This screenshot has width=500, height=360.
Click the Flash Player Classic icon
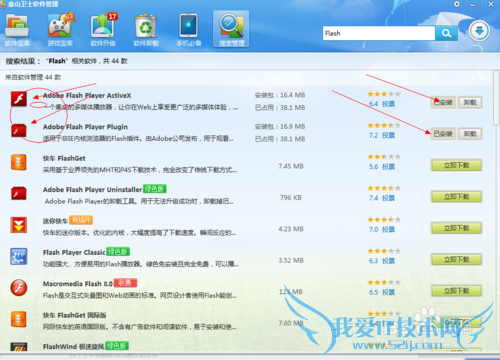tap(19, 256)
